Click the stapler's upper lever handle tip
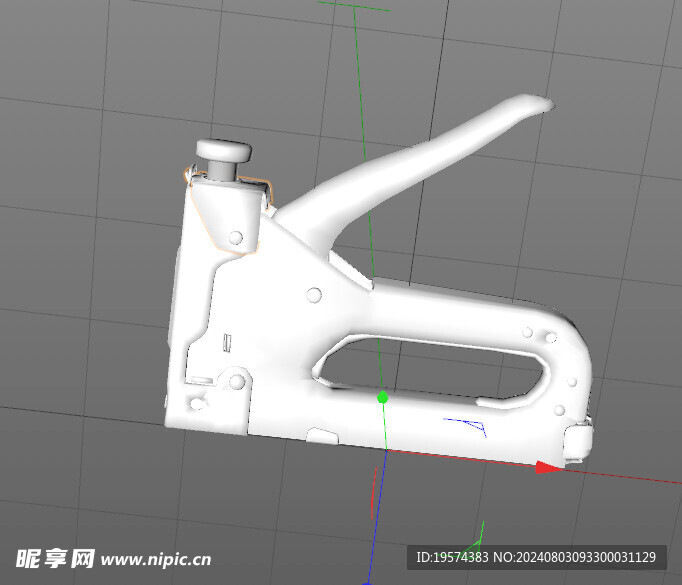 click(530, 104)
